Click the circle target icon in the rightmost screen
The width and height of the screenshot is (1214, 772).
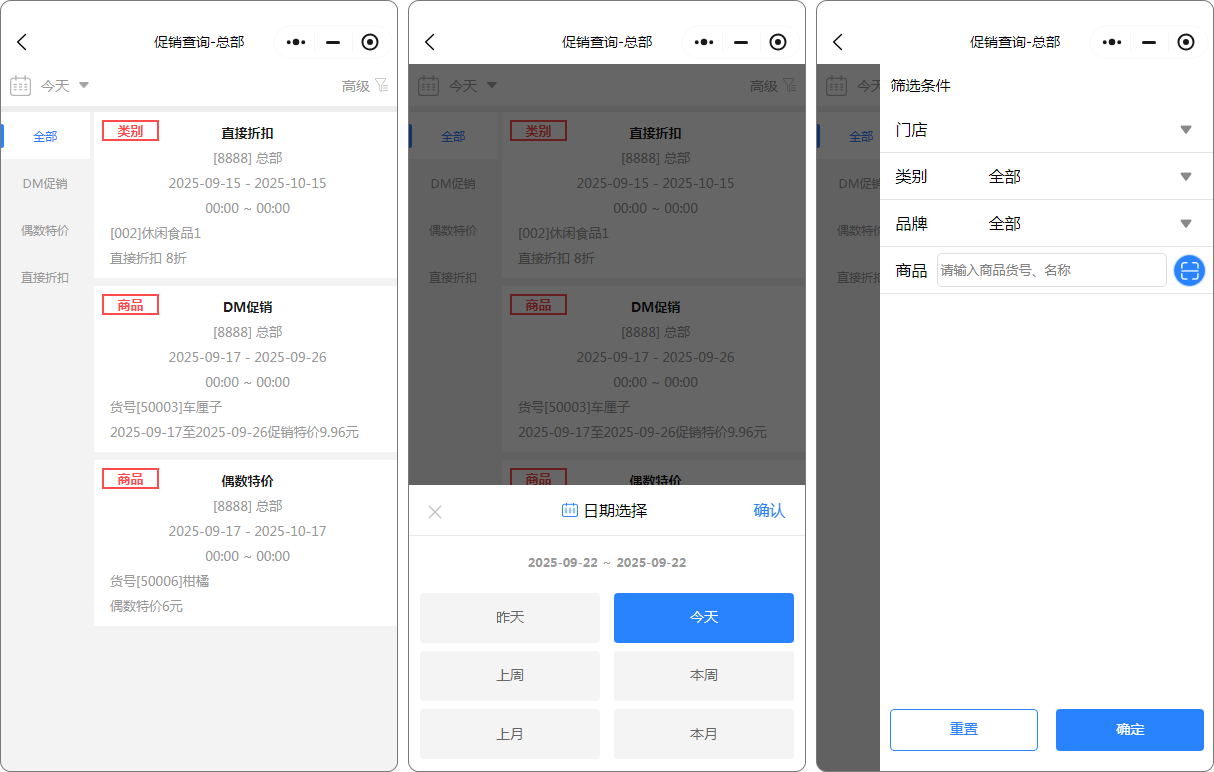[1186, 42]
